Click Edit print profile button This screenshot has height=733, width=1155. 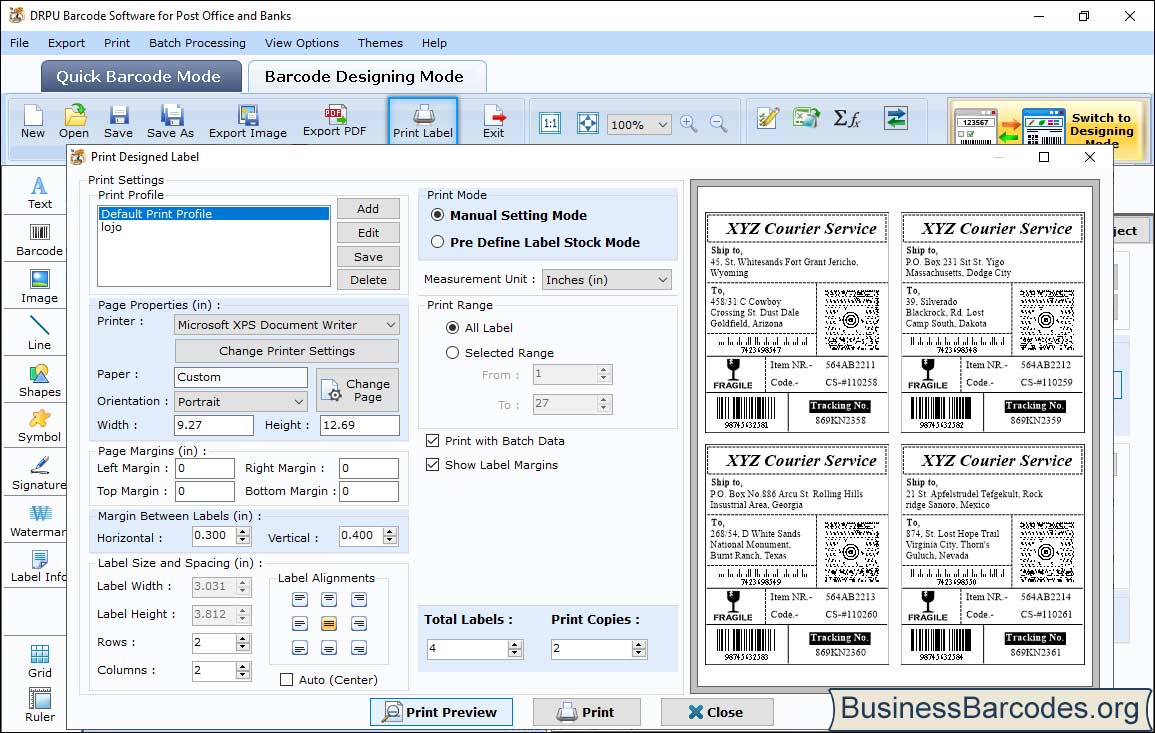368,233
